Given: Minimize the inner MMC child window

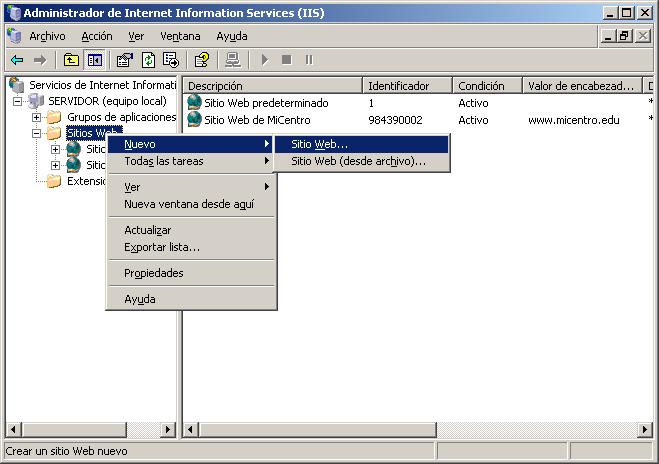Looking at the screenshot, I should [x=608, y=36].
